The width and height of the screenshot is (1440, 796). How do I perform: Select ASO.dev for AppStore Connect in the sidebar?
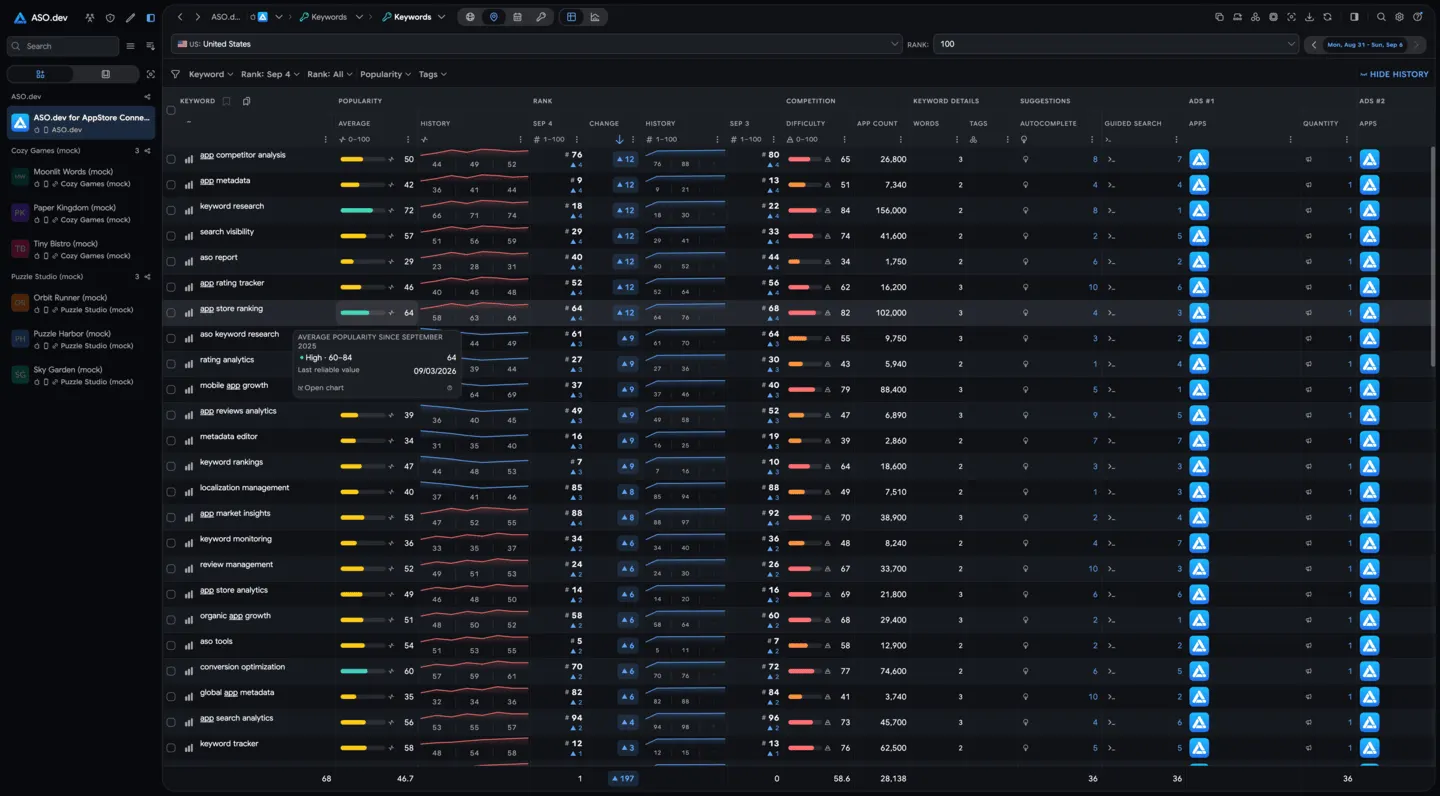(82, 123)
